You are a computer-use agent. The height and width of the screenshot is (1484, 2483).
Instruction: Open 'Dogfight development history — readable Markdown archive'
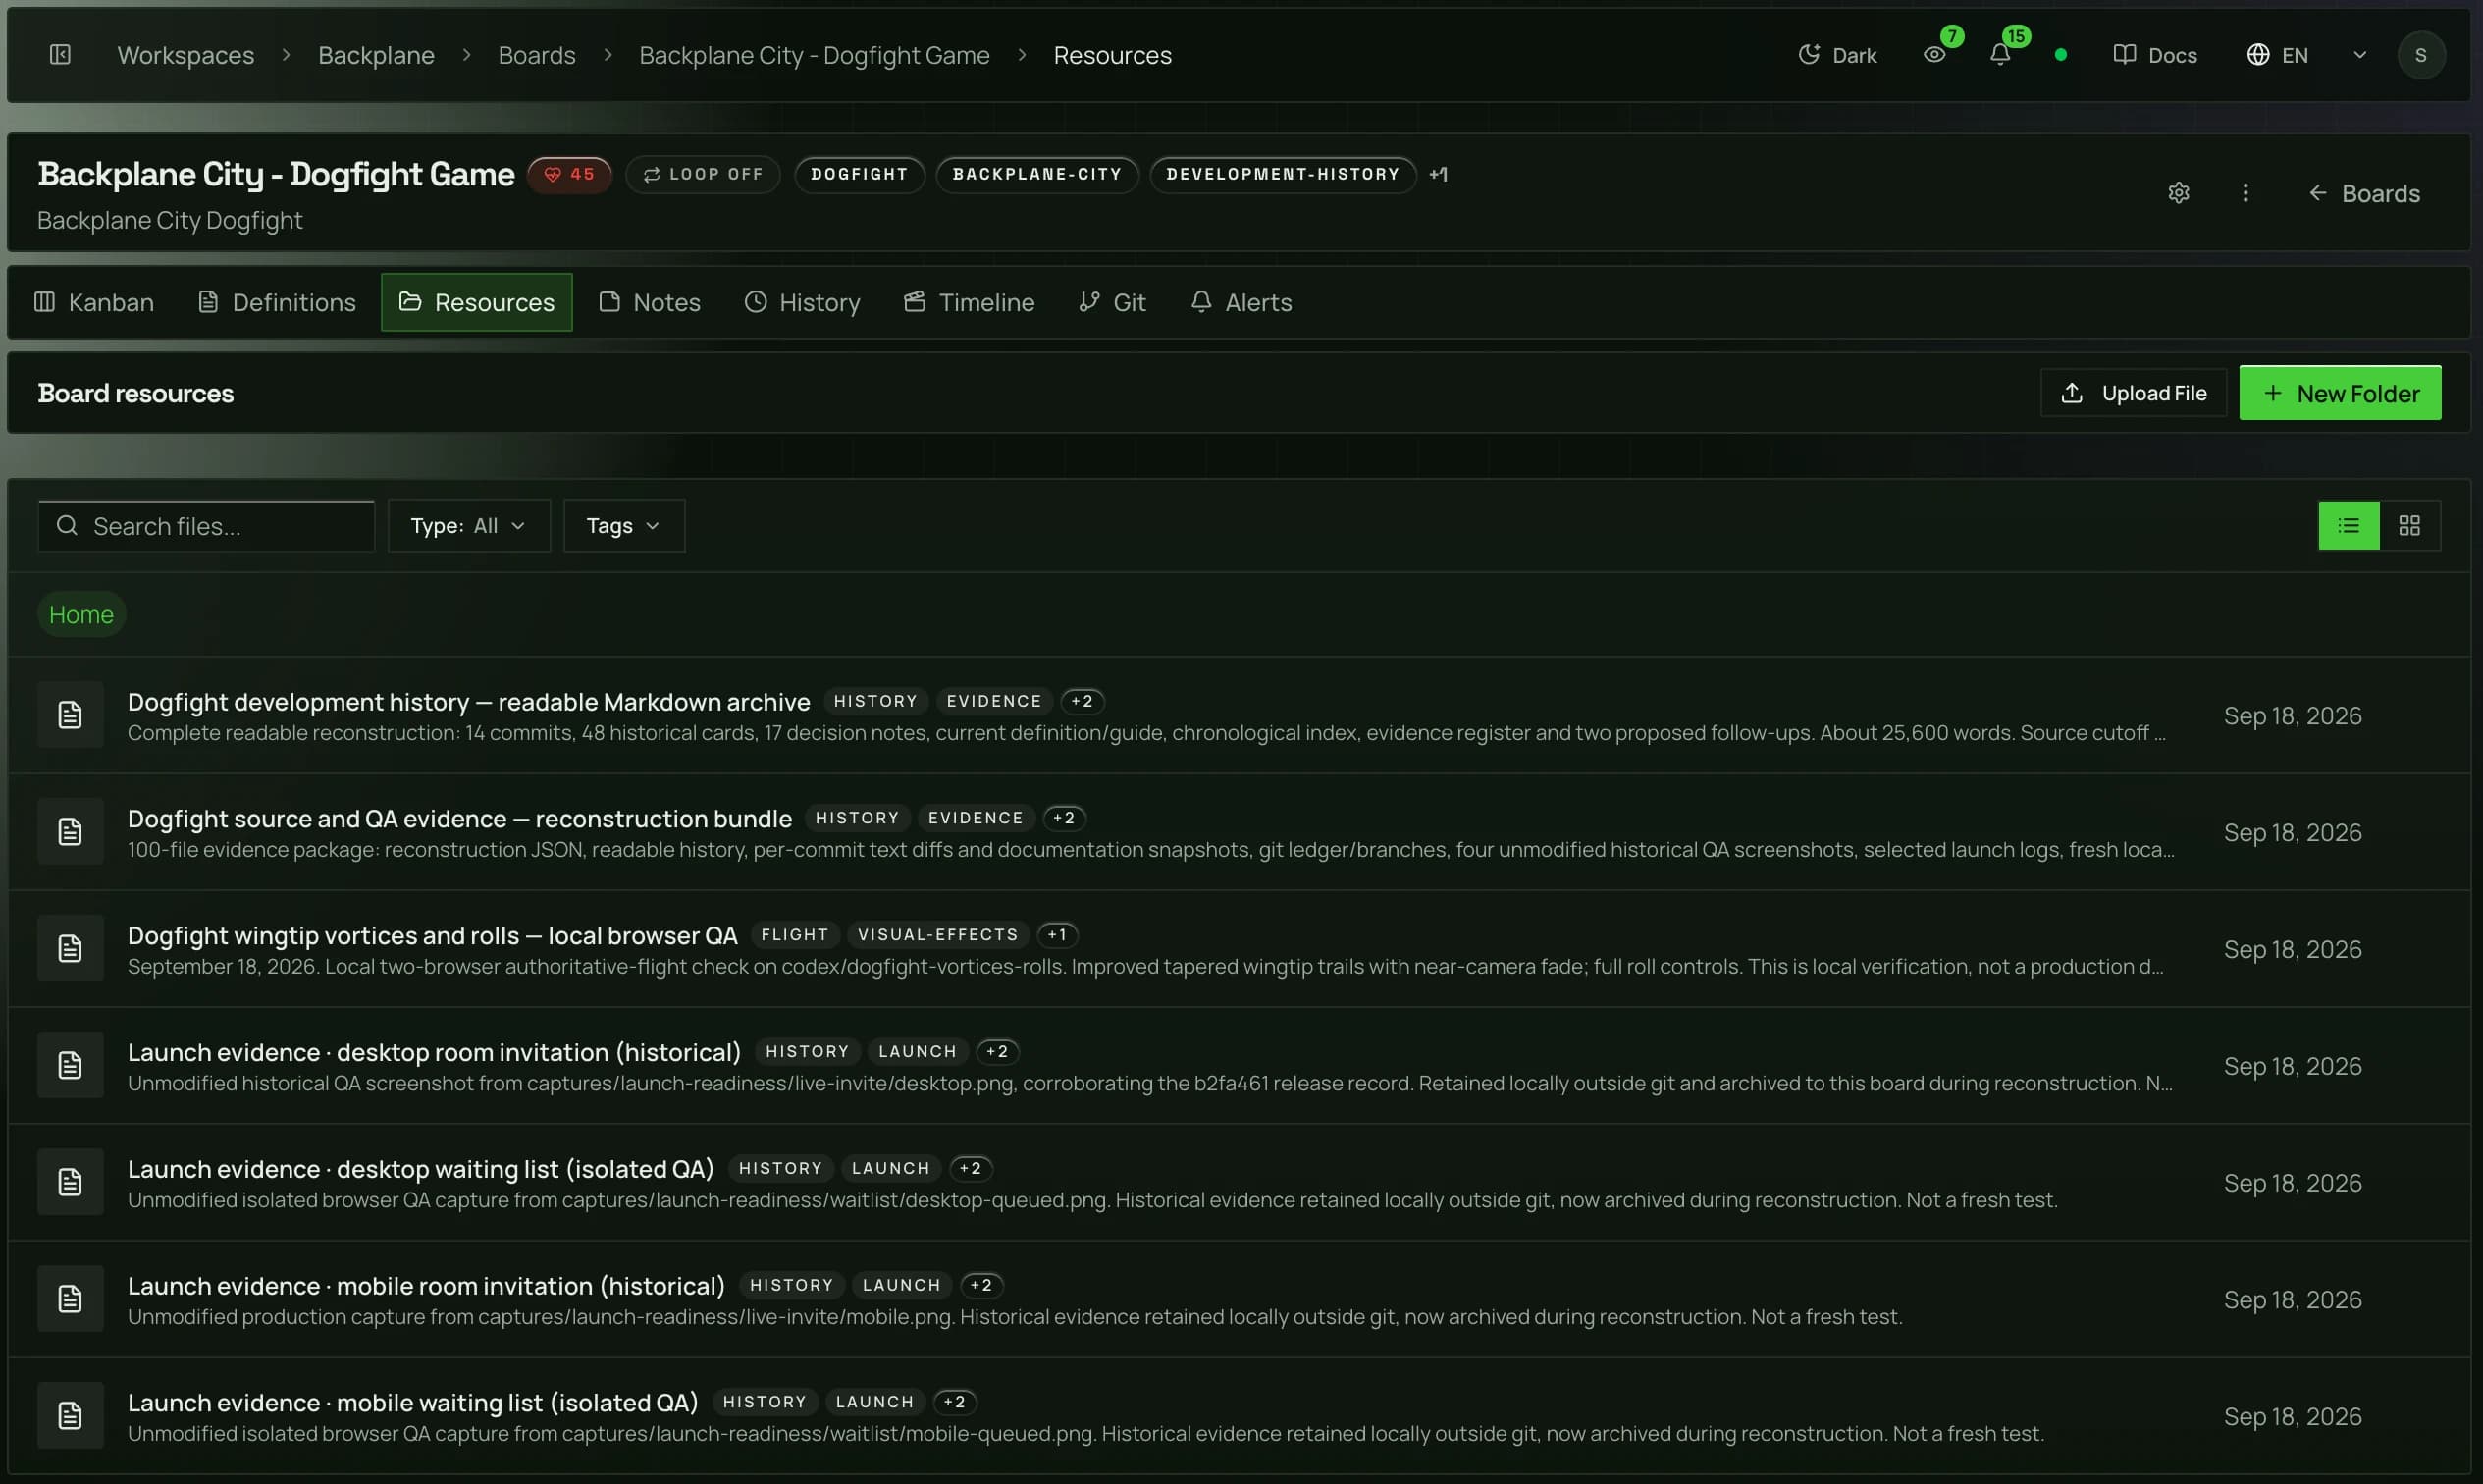pyautogui.click(x=469, y=702)
